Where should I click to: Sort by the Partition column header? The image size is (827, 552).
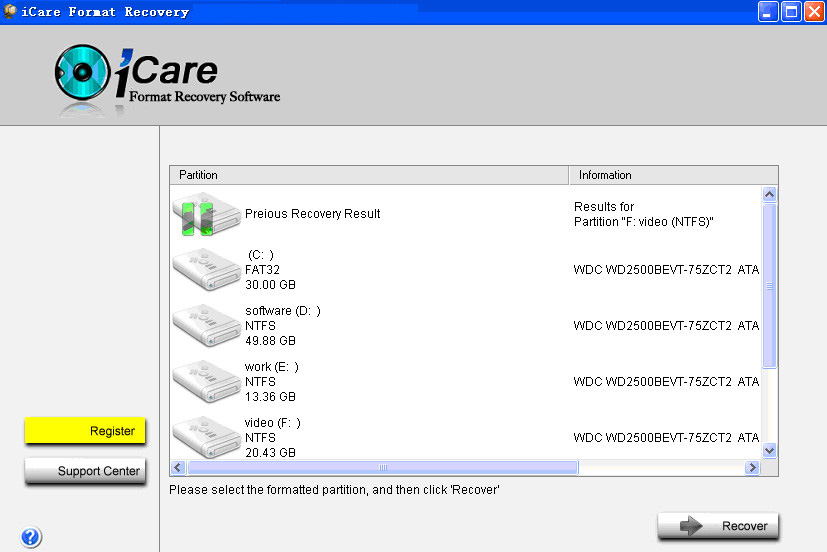(369, 175)
